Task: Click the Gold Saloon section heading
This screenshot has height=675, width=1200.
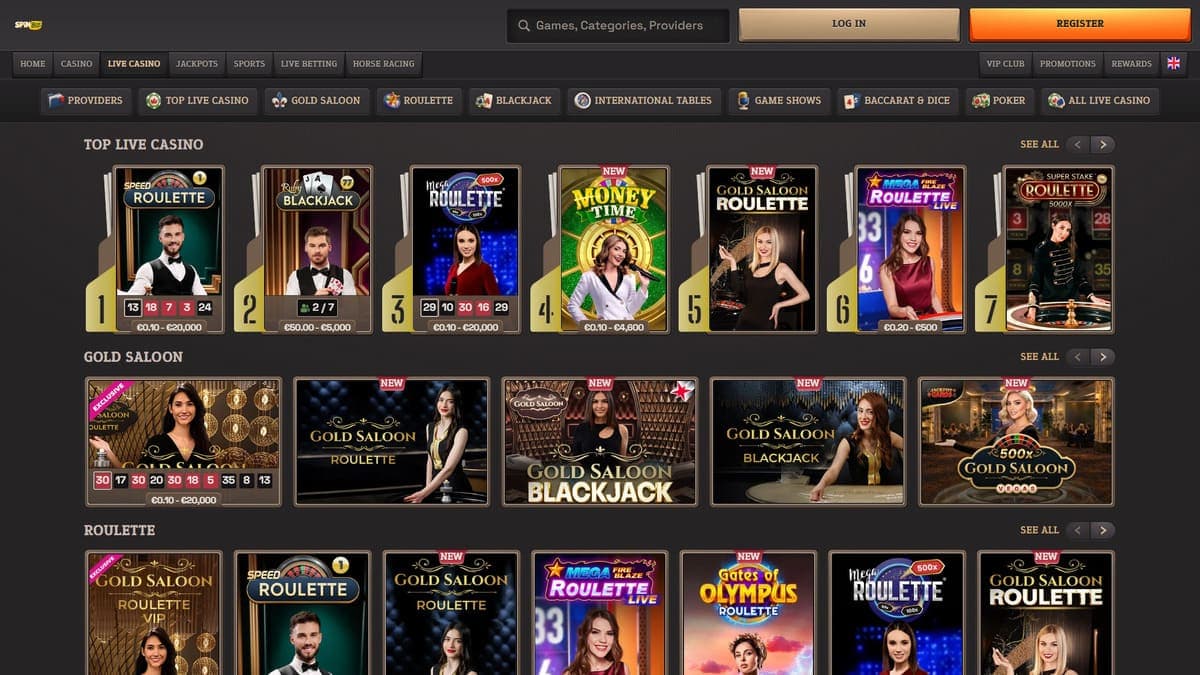Action: [x=133, y=357]
